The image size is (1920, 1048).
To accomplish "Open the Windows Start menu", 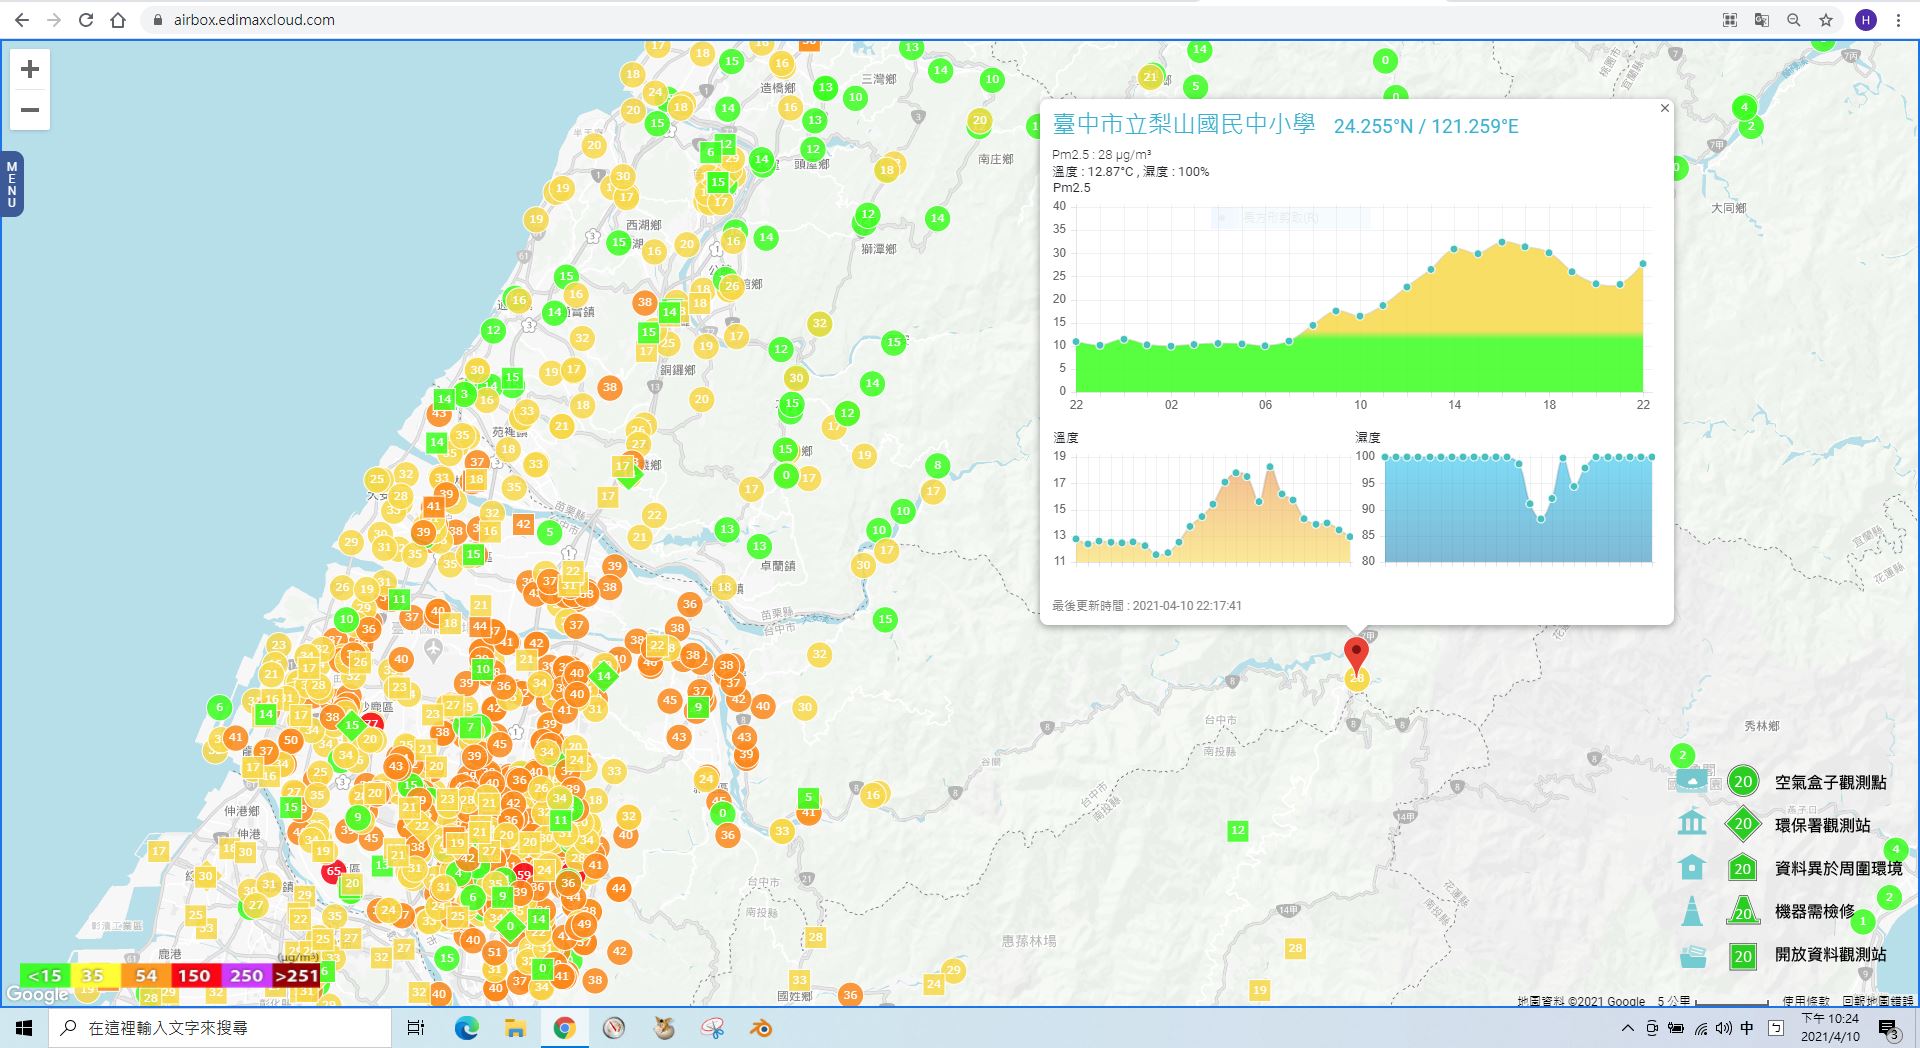I will [24, 1028].
